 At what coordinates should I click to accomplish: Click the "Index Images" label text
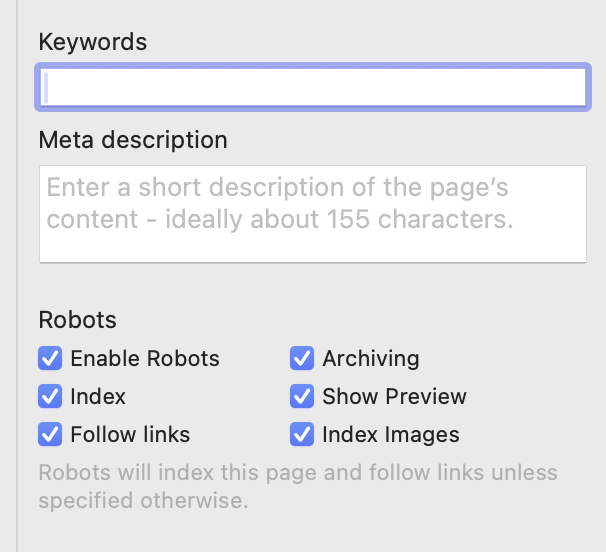(390, 434)
